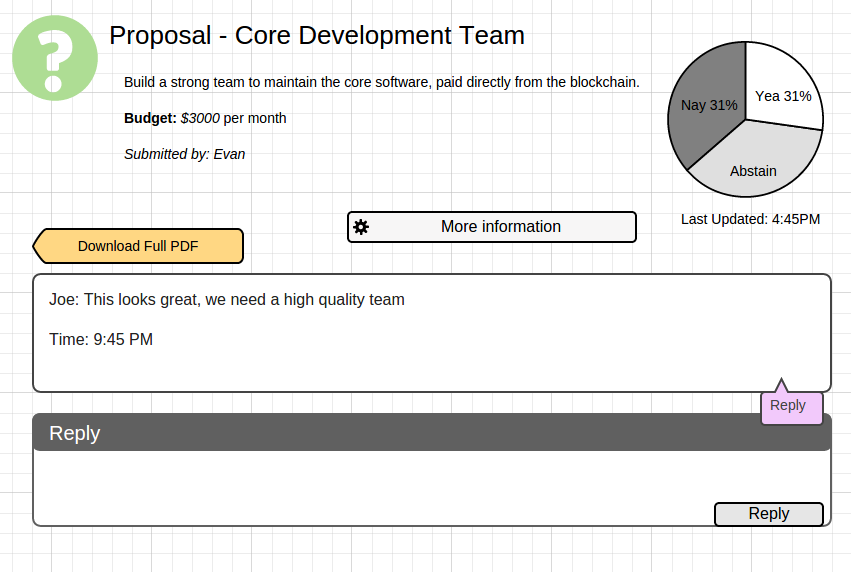Click the green question mark icon

[x=55, y=58]
